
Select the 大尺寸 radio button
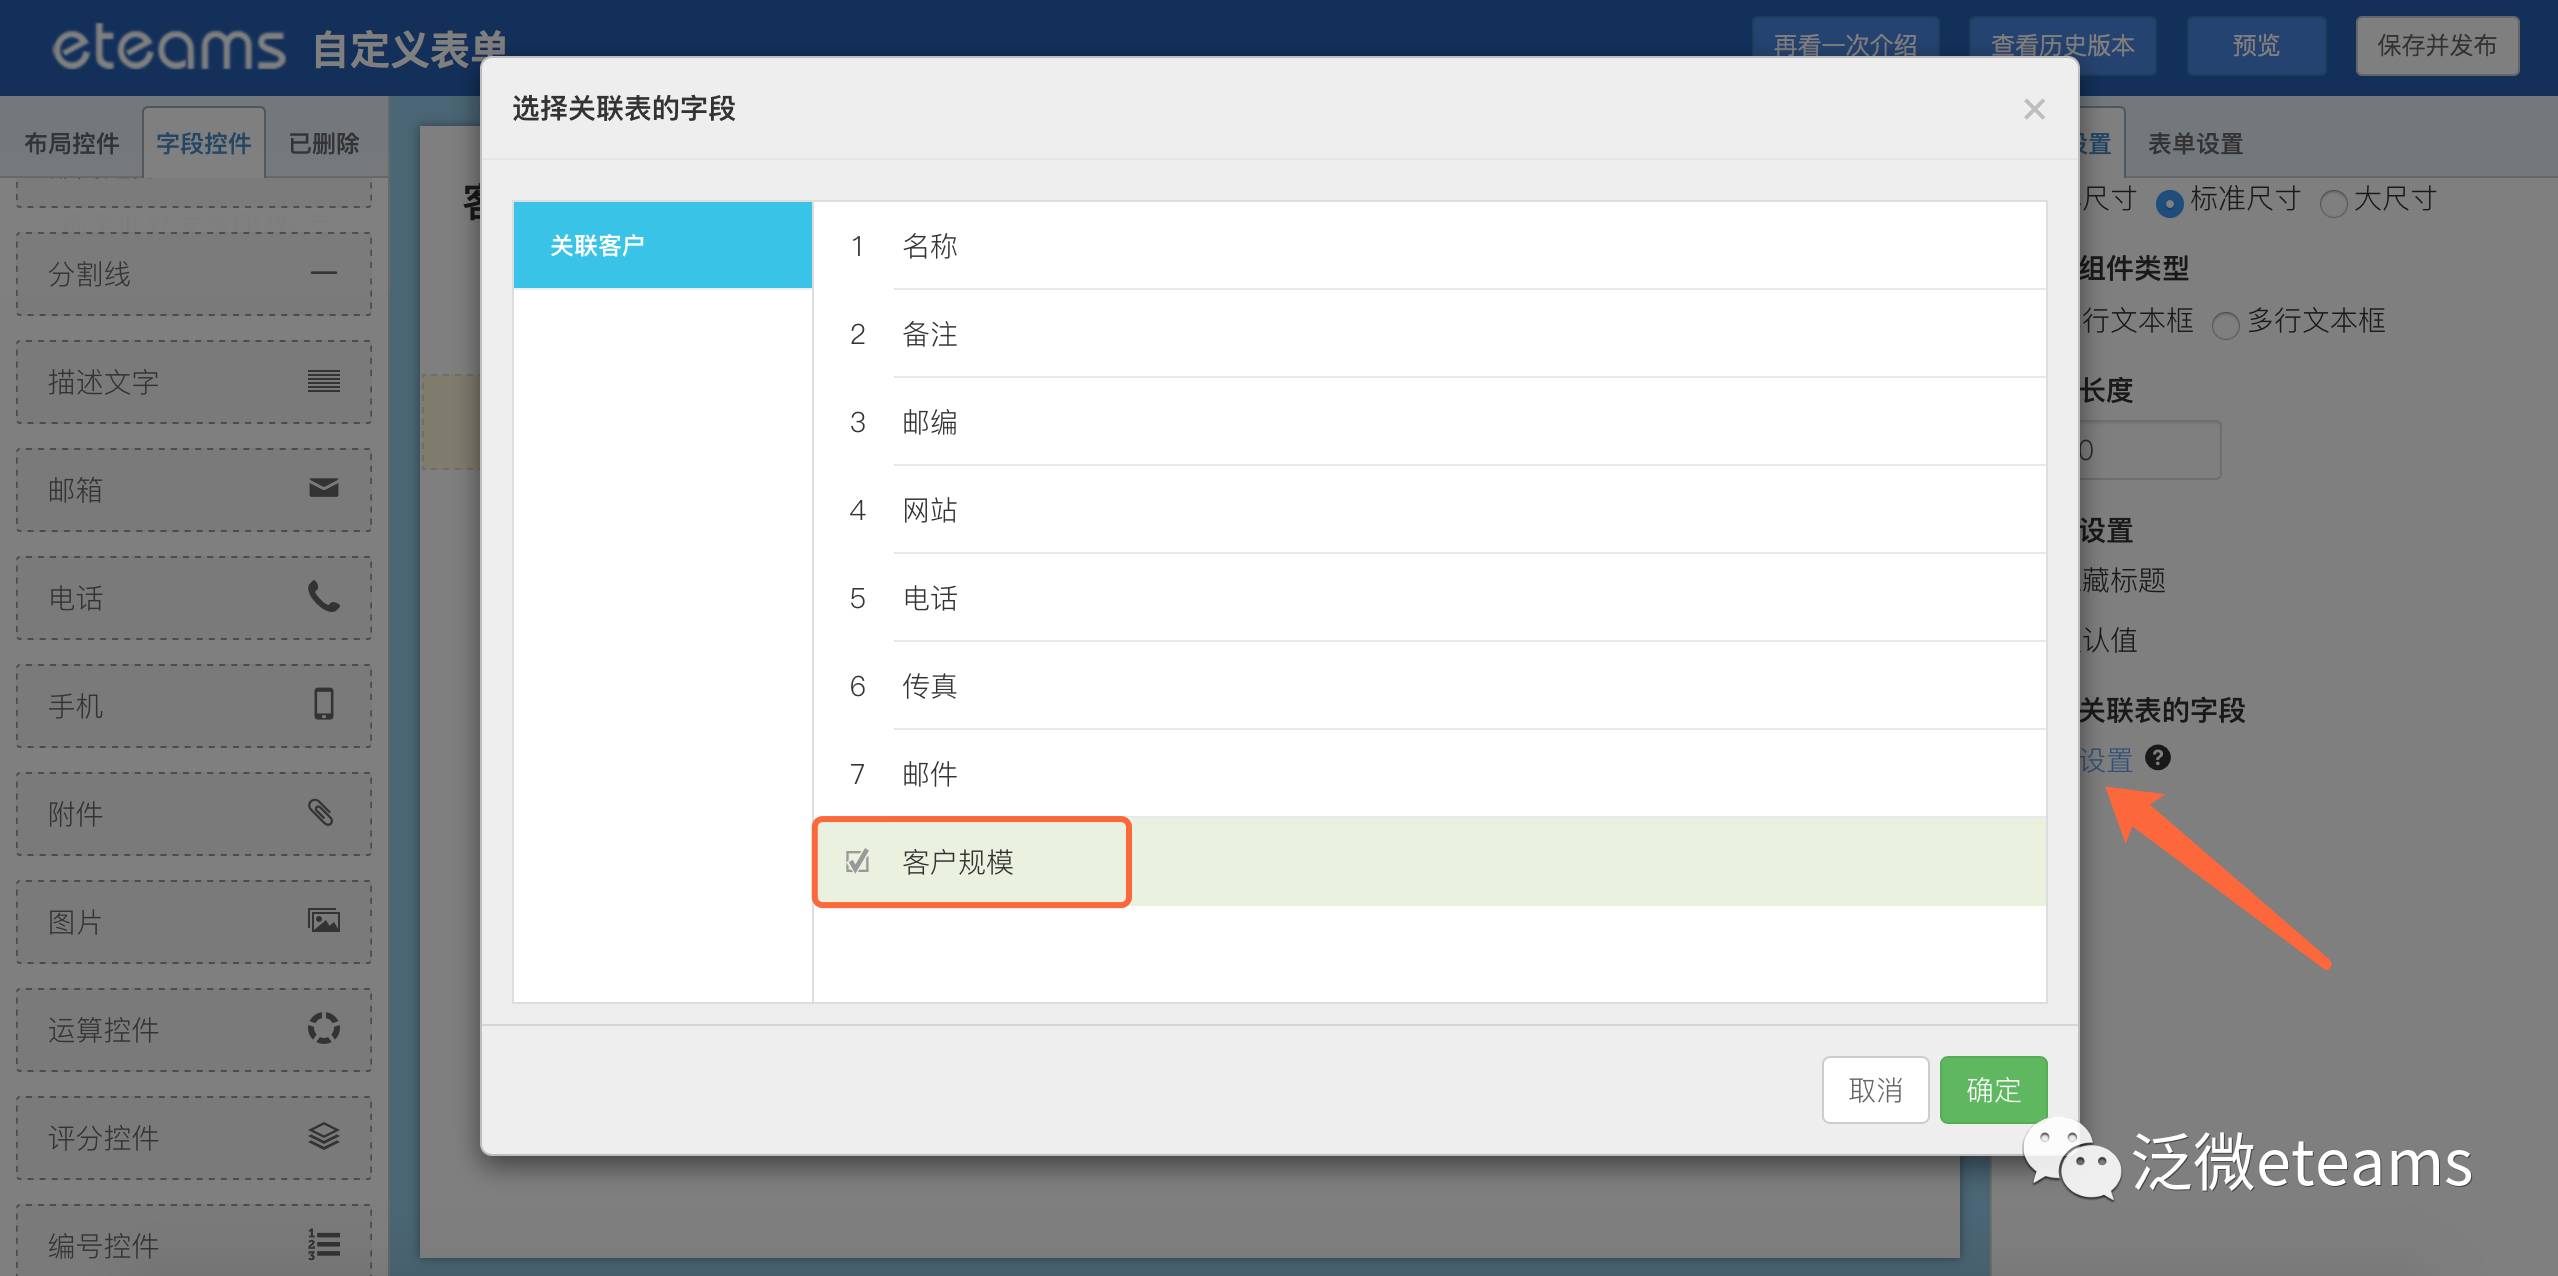(2332, 204)
